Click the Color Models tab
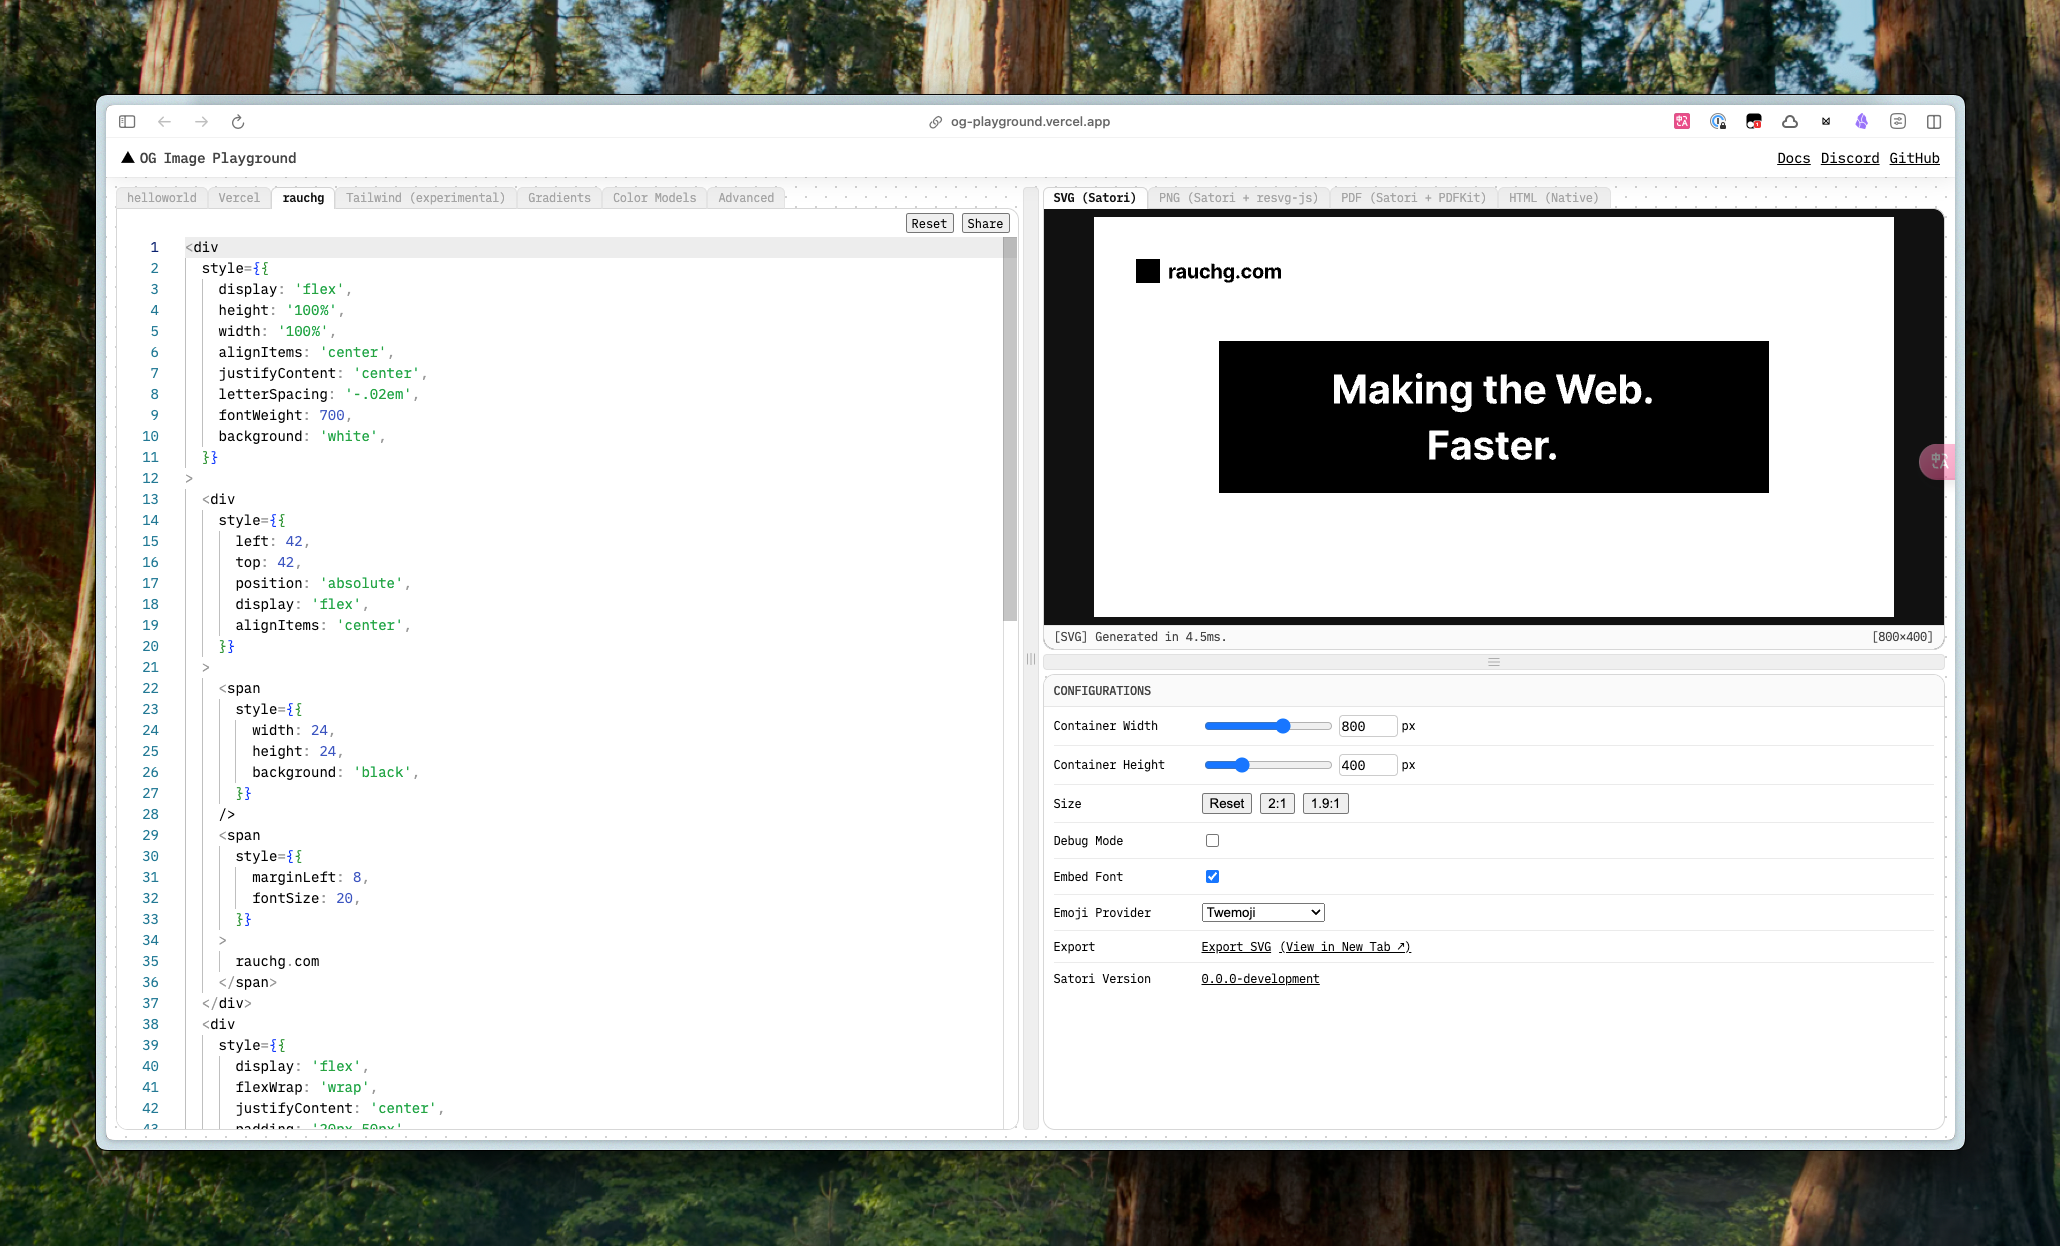The image size is (2060, 1246). [655, 196]
